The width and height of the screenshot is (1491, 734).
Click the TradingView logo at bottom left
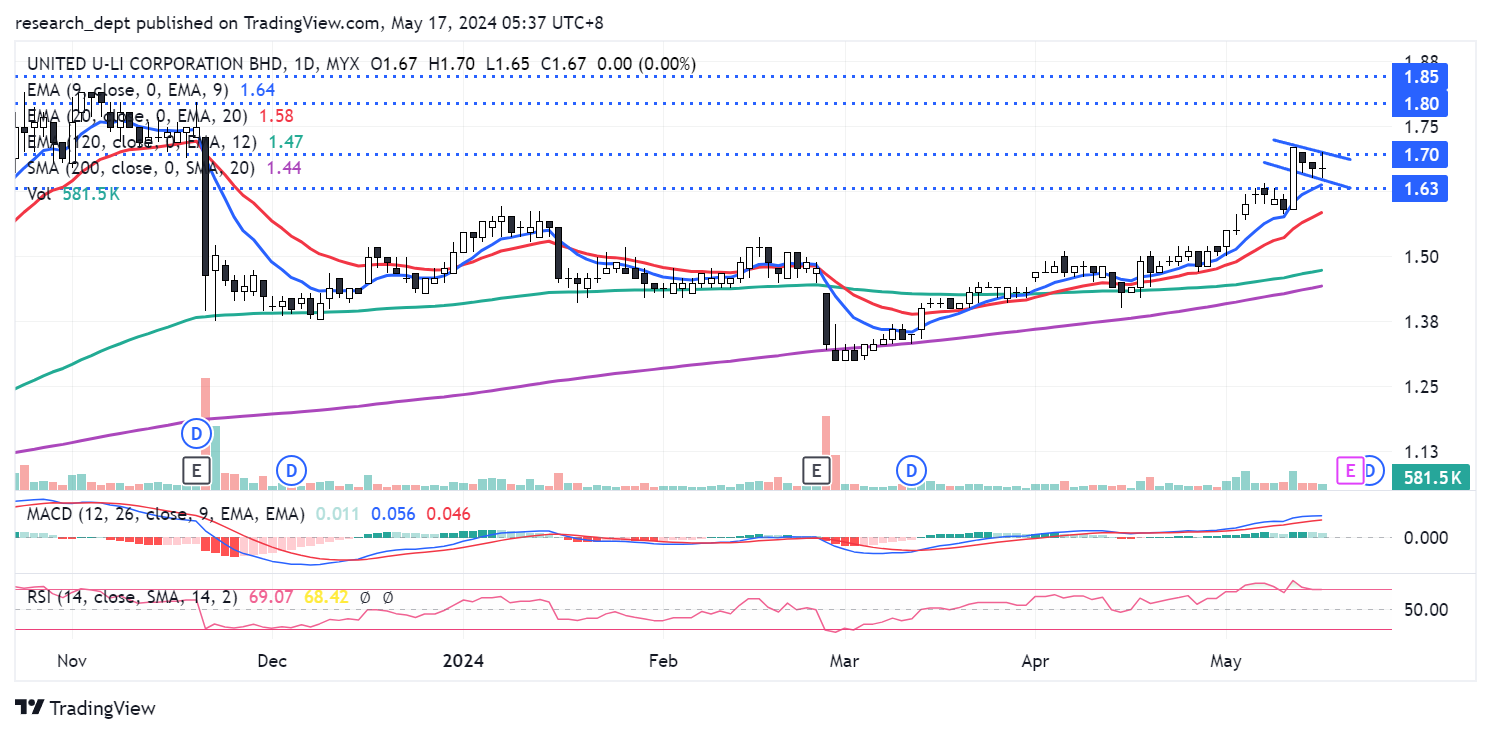[x=86, y=708]
